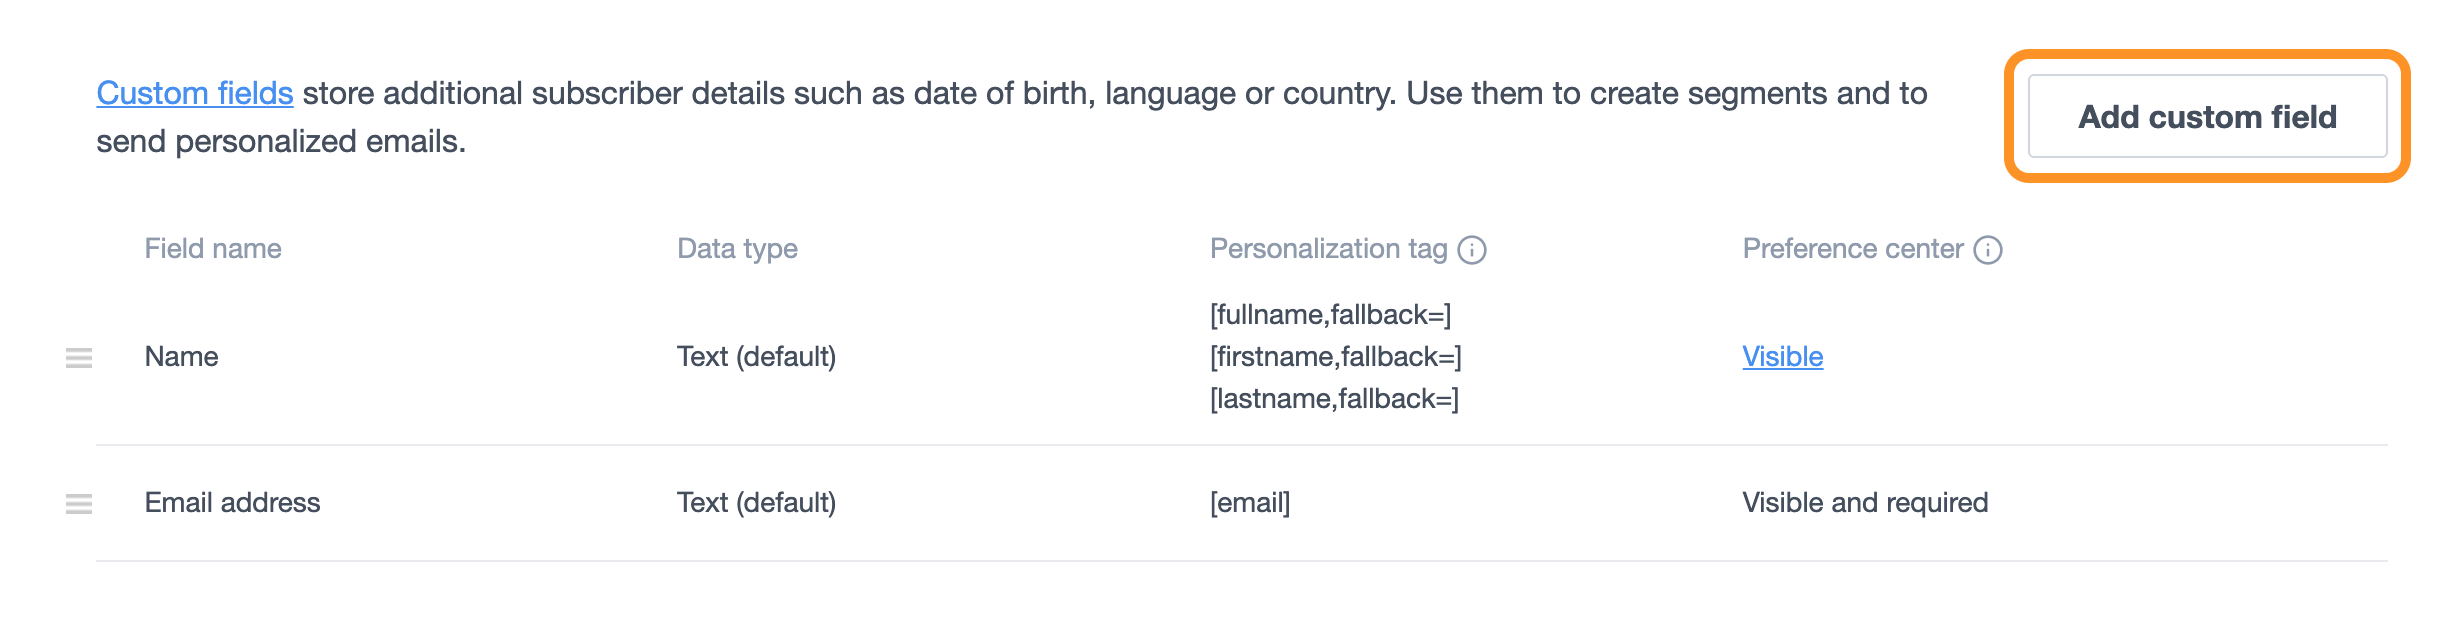Image resolution: width=2456 pixels, height=638 pixels.
Task: Open the Visible link for Name
Action: coord(1782,356)
